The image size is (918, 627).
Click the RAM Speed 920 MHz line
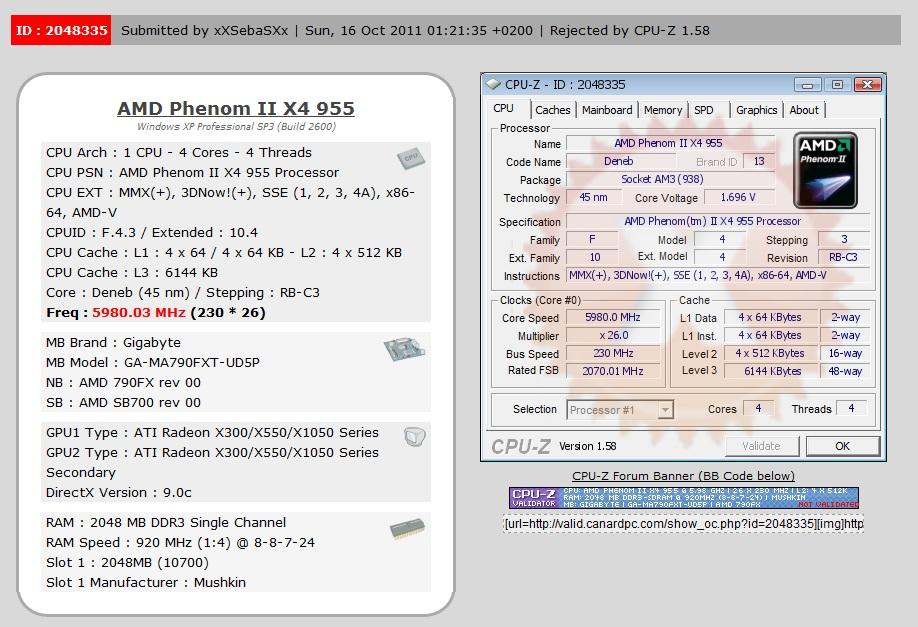pyautogui.click(x=180, y=543)
